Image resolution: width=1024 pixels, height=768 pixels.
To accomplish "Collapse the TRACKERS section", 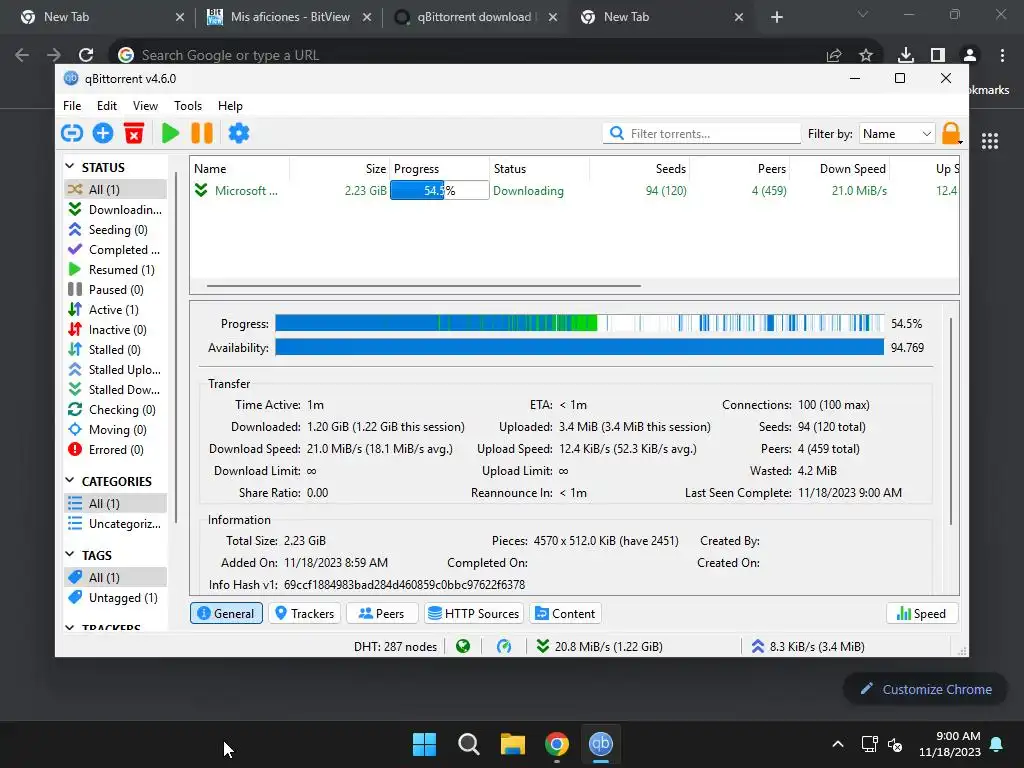I will click(70, 627).
